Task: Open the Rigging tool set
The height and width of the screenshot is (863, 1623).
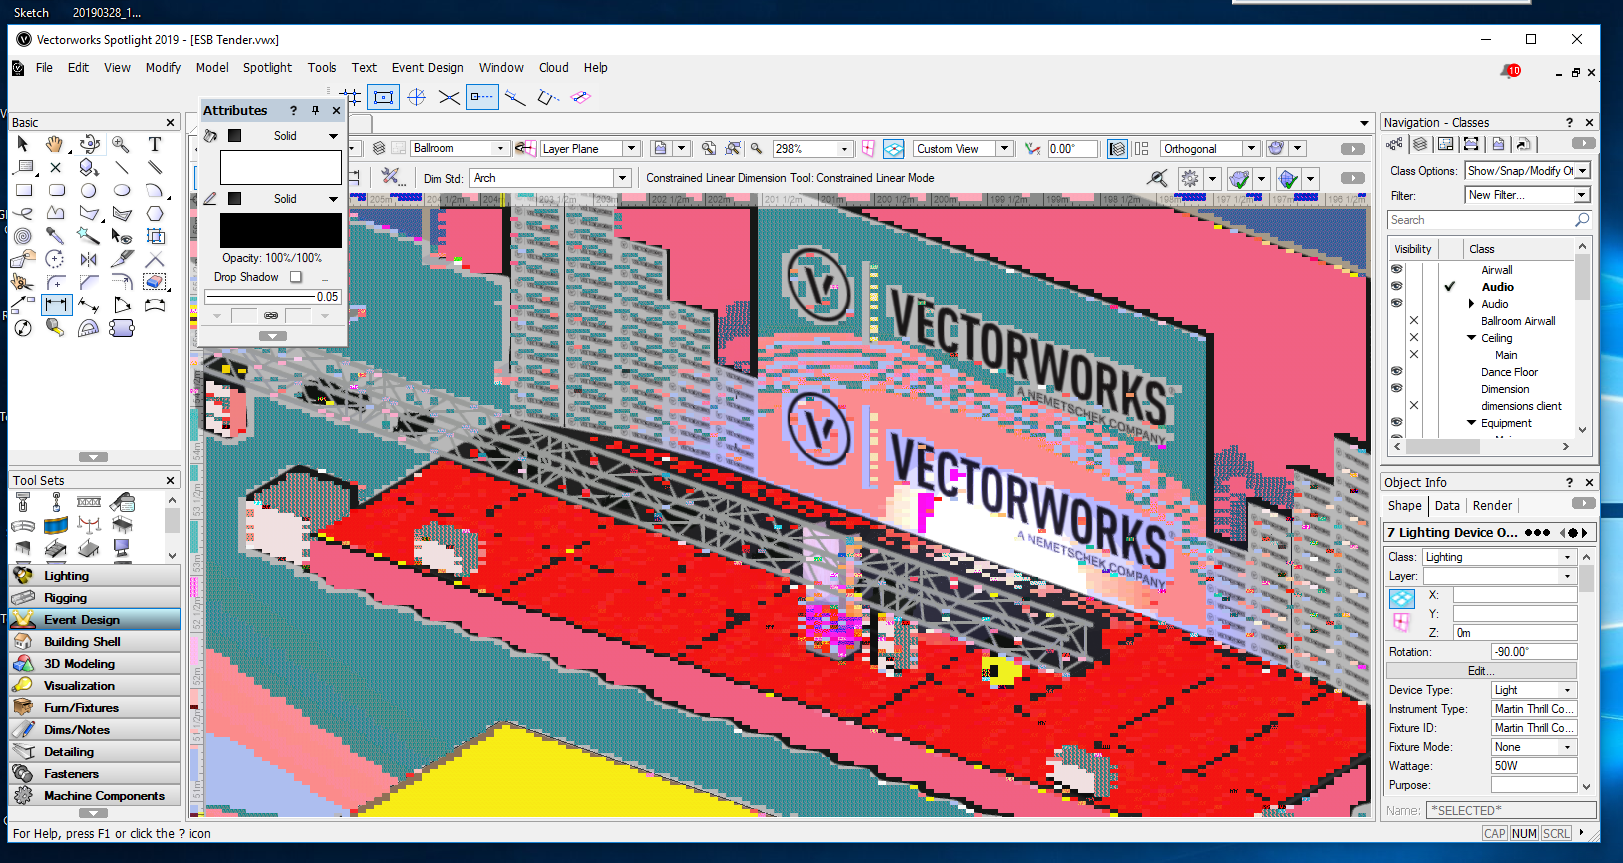Action: [66, 598]
